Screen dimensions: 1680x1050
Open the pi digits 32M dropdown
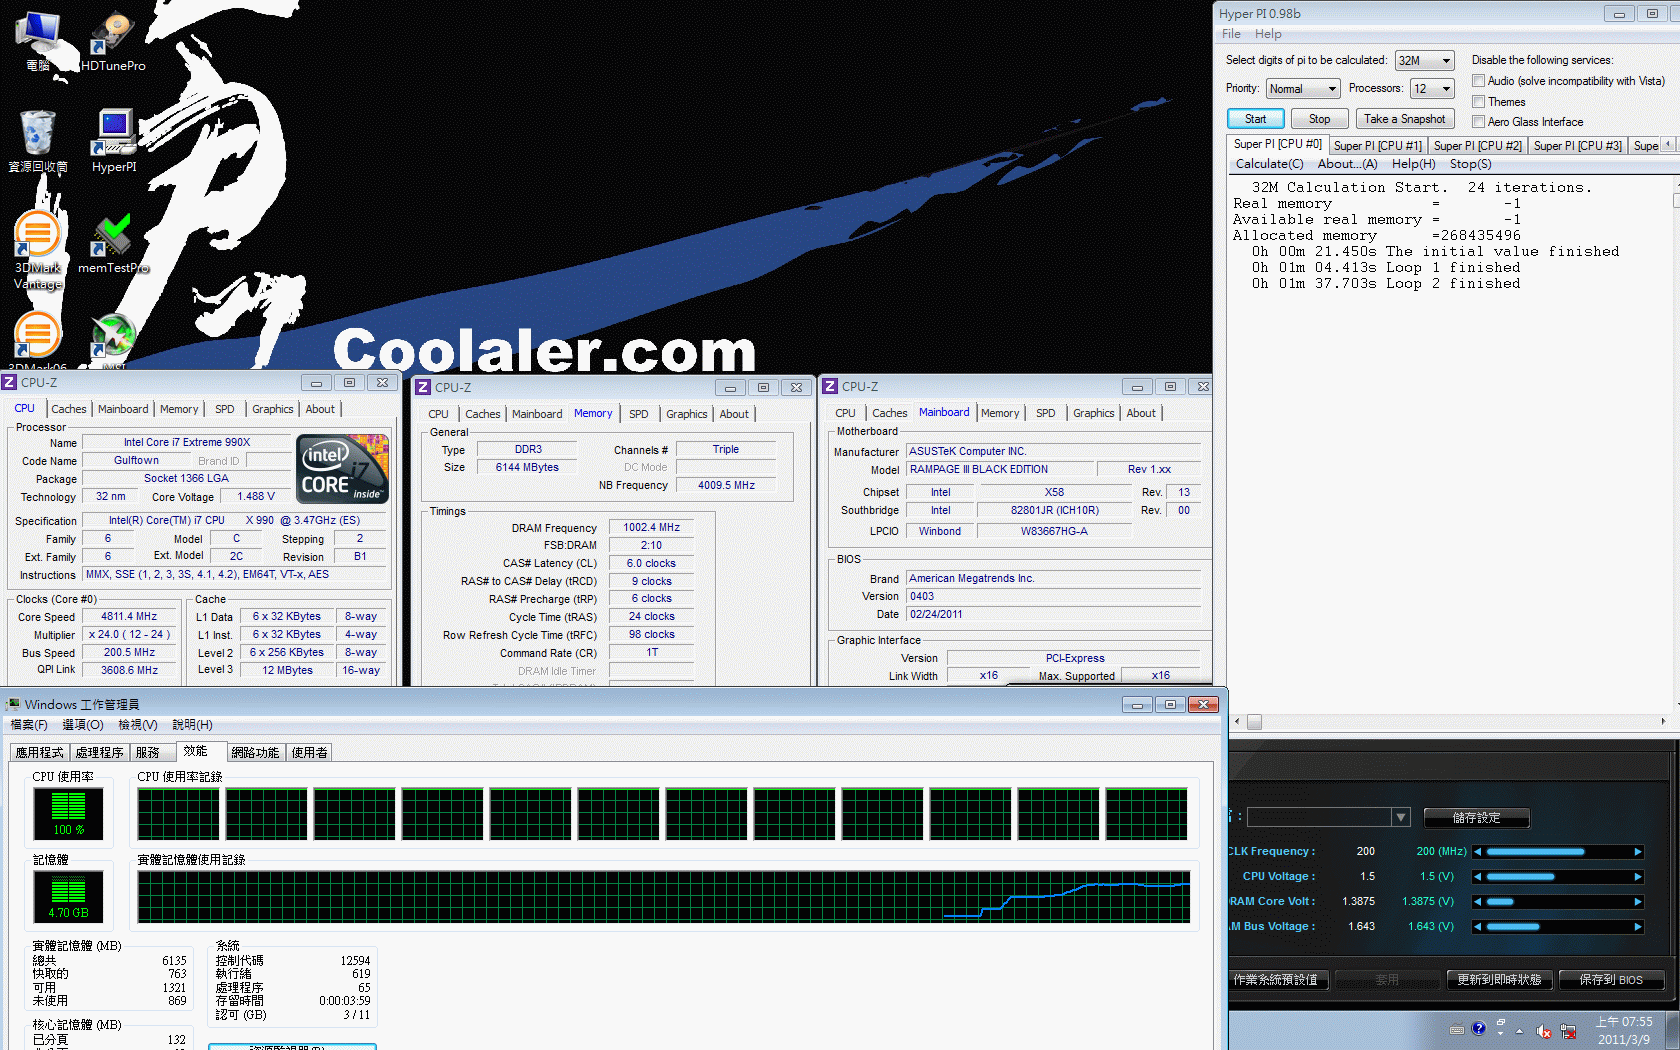click(x=1424, y=61)
